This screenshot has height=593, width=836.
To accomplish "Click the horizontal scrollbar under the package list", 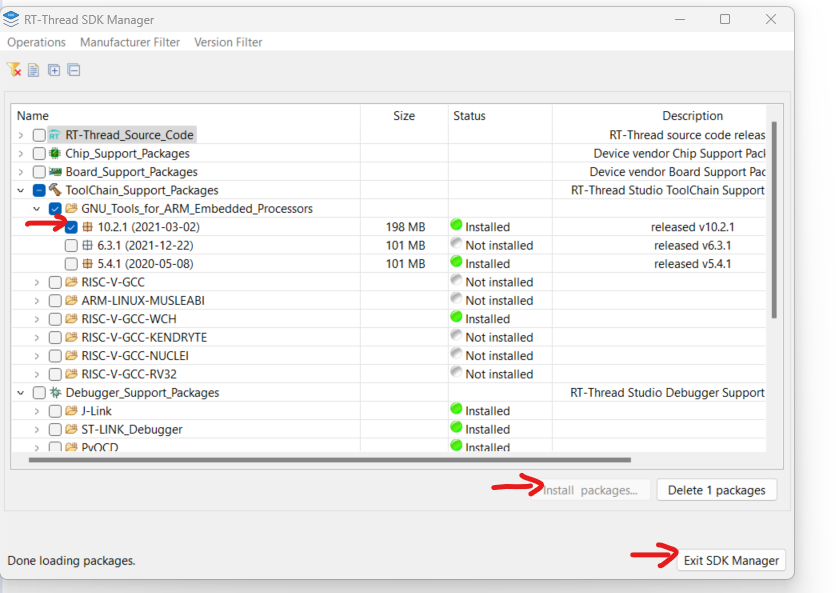I will click(330, 460).
